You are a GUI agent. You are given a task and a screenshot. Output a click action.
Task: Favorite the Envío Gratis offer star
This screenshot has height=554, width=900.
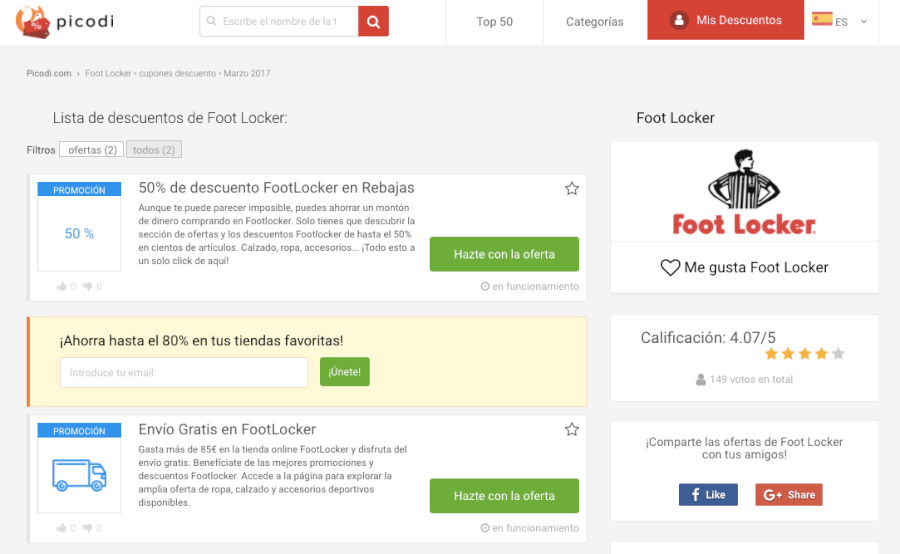(572, 429)
